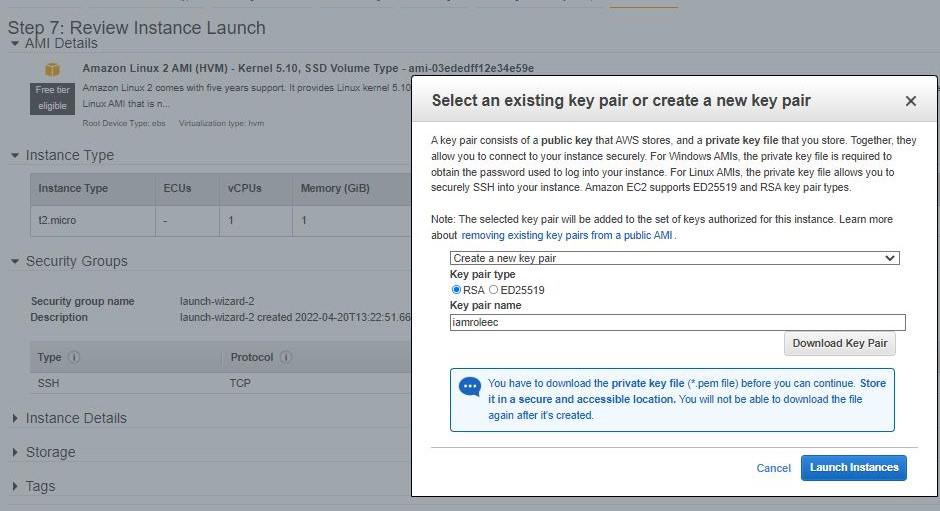Expand the Tags section
The width and height of the screenshot is (940, 511).
(x=15, y=486)
